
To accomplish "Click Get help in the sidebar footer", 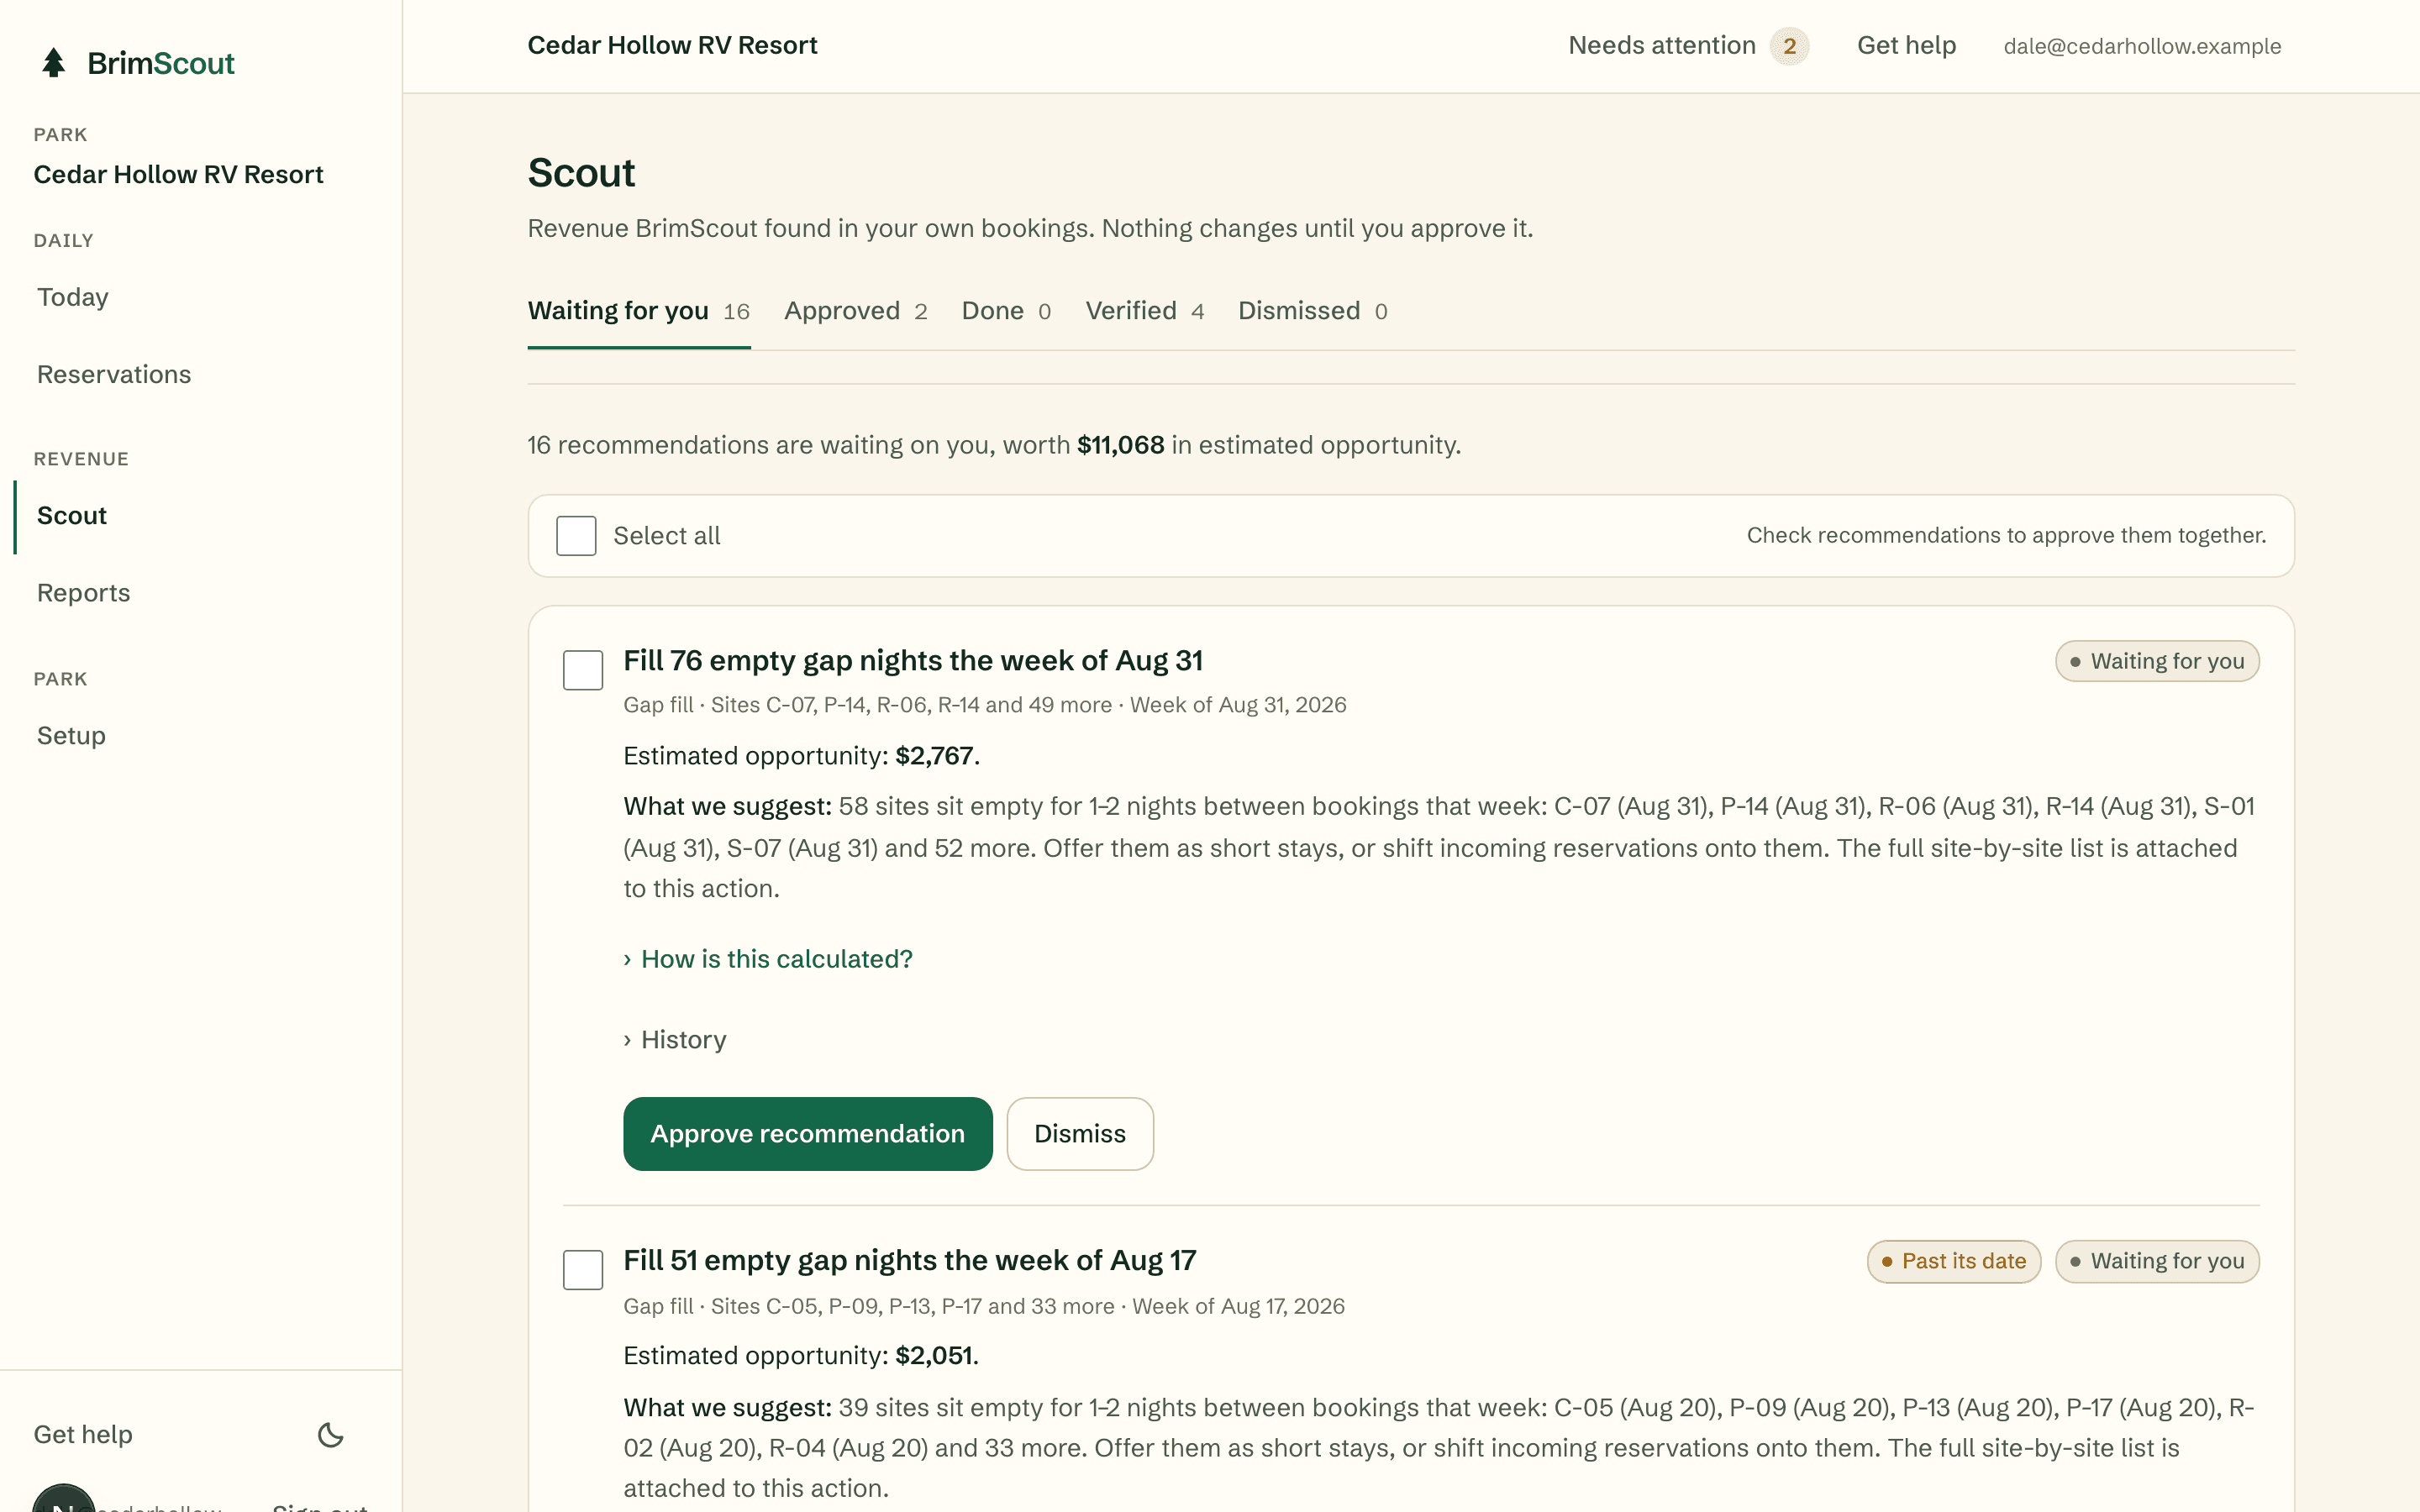I will pos(83,1435).
